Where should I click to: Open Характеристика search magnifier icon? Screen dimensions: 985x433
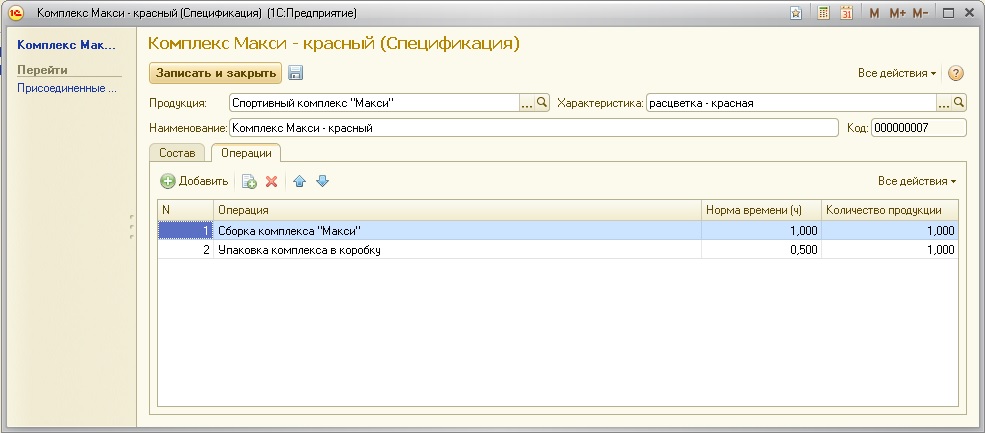tap(959, 102)
